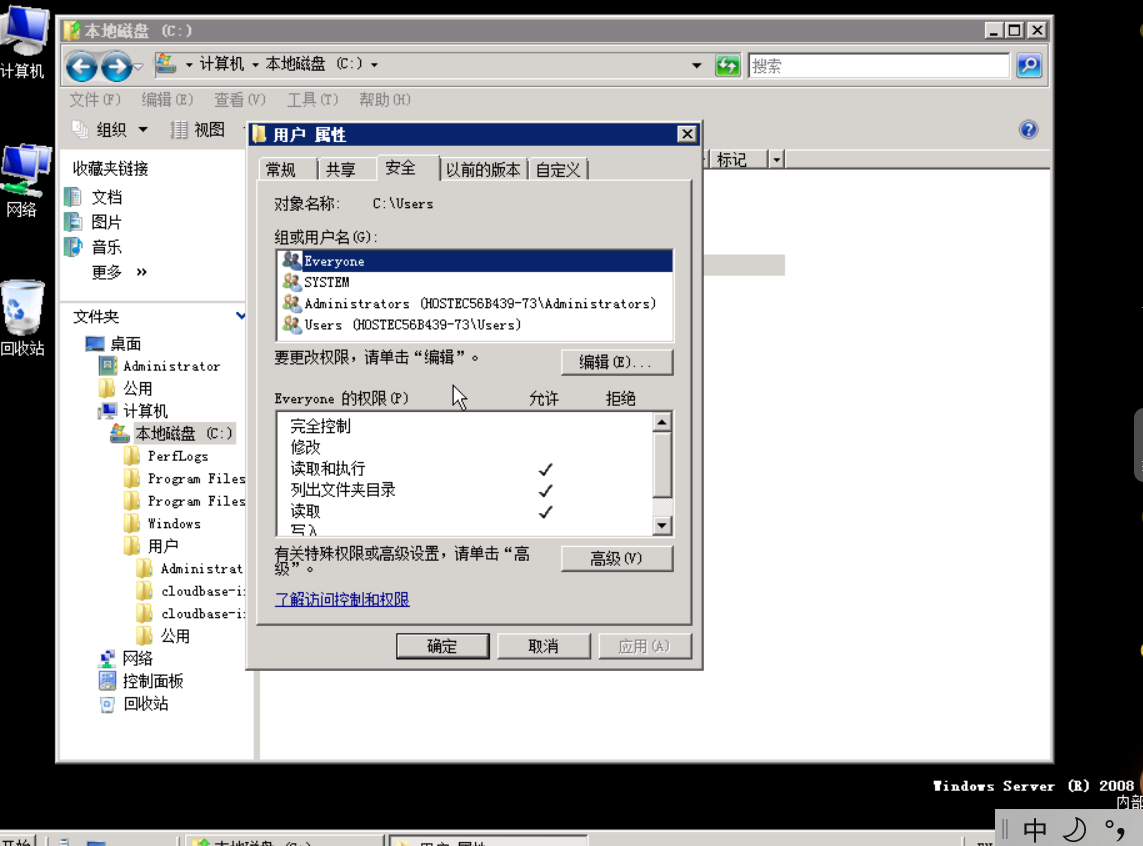Click the 编辑(E)... permissions button
Viewport: 1143px width, 846px height.
(616, 362)
